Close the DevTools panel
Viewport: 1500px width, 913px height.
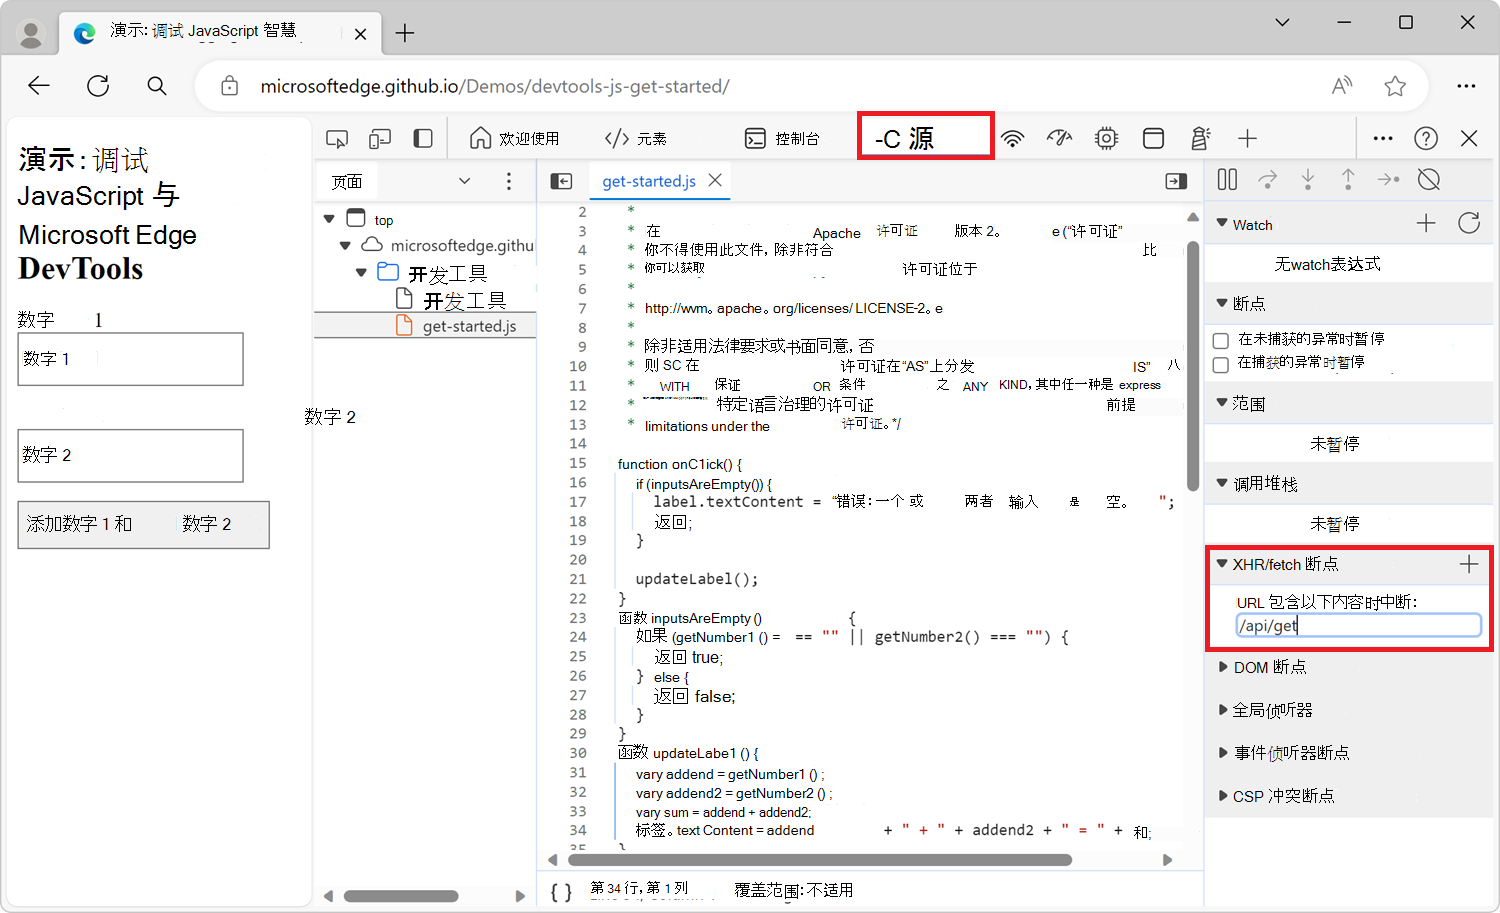point(1469,138)
